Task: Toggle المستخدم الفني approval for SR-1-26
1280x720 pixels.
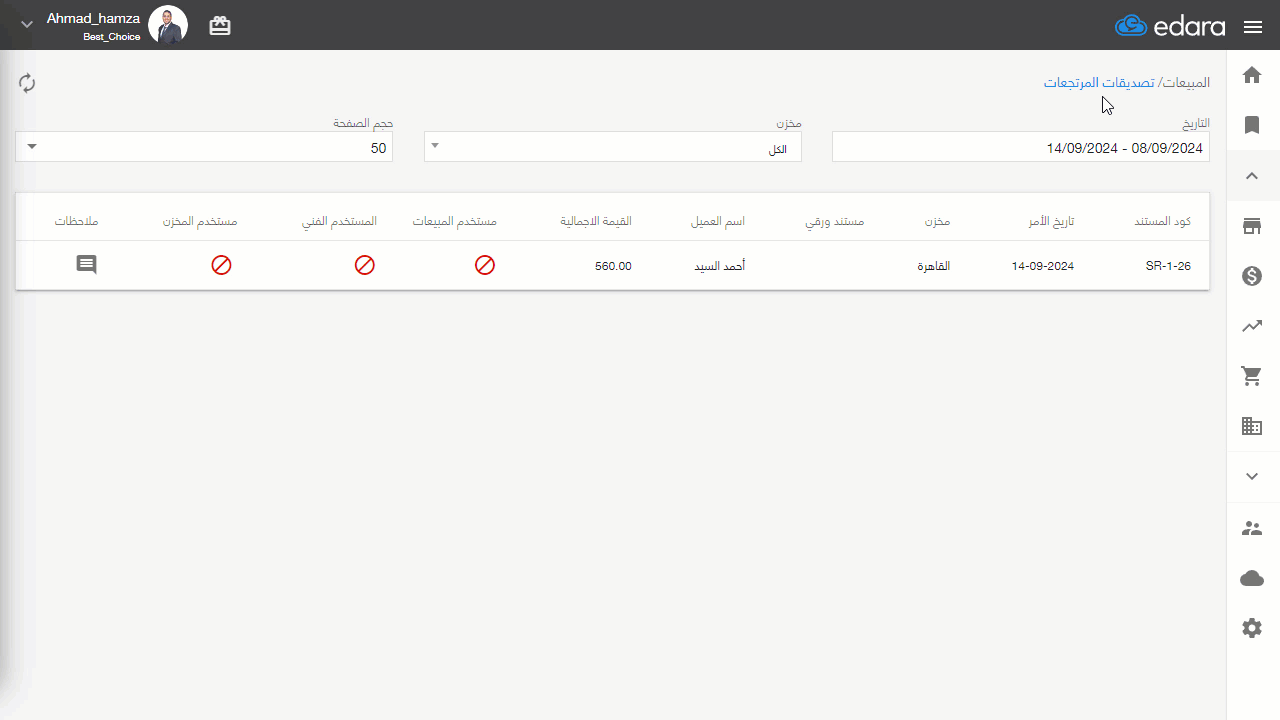Action: click(365, 265)
